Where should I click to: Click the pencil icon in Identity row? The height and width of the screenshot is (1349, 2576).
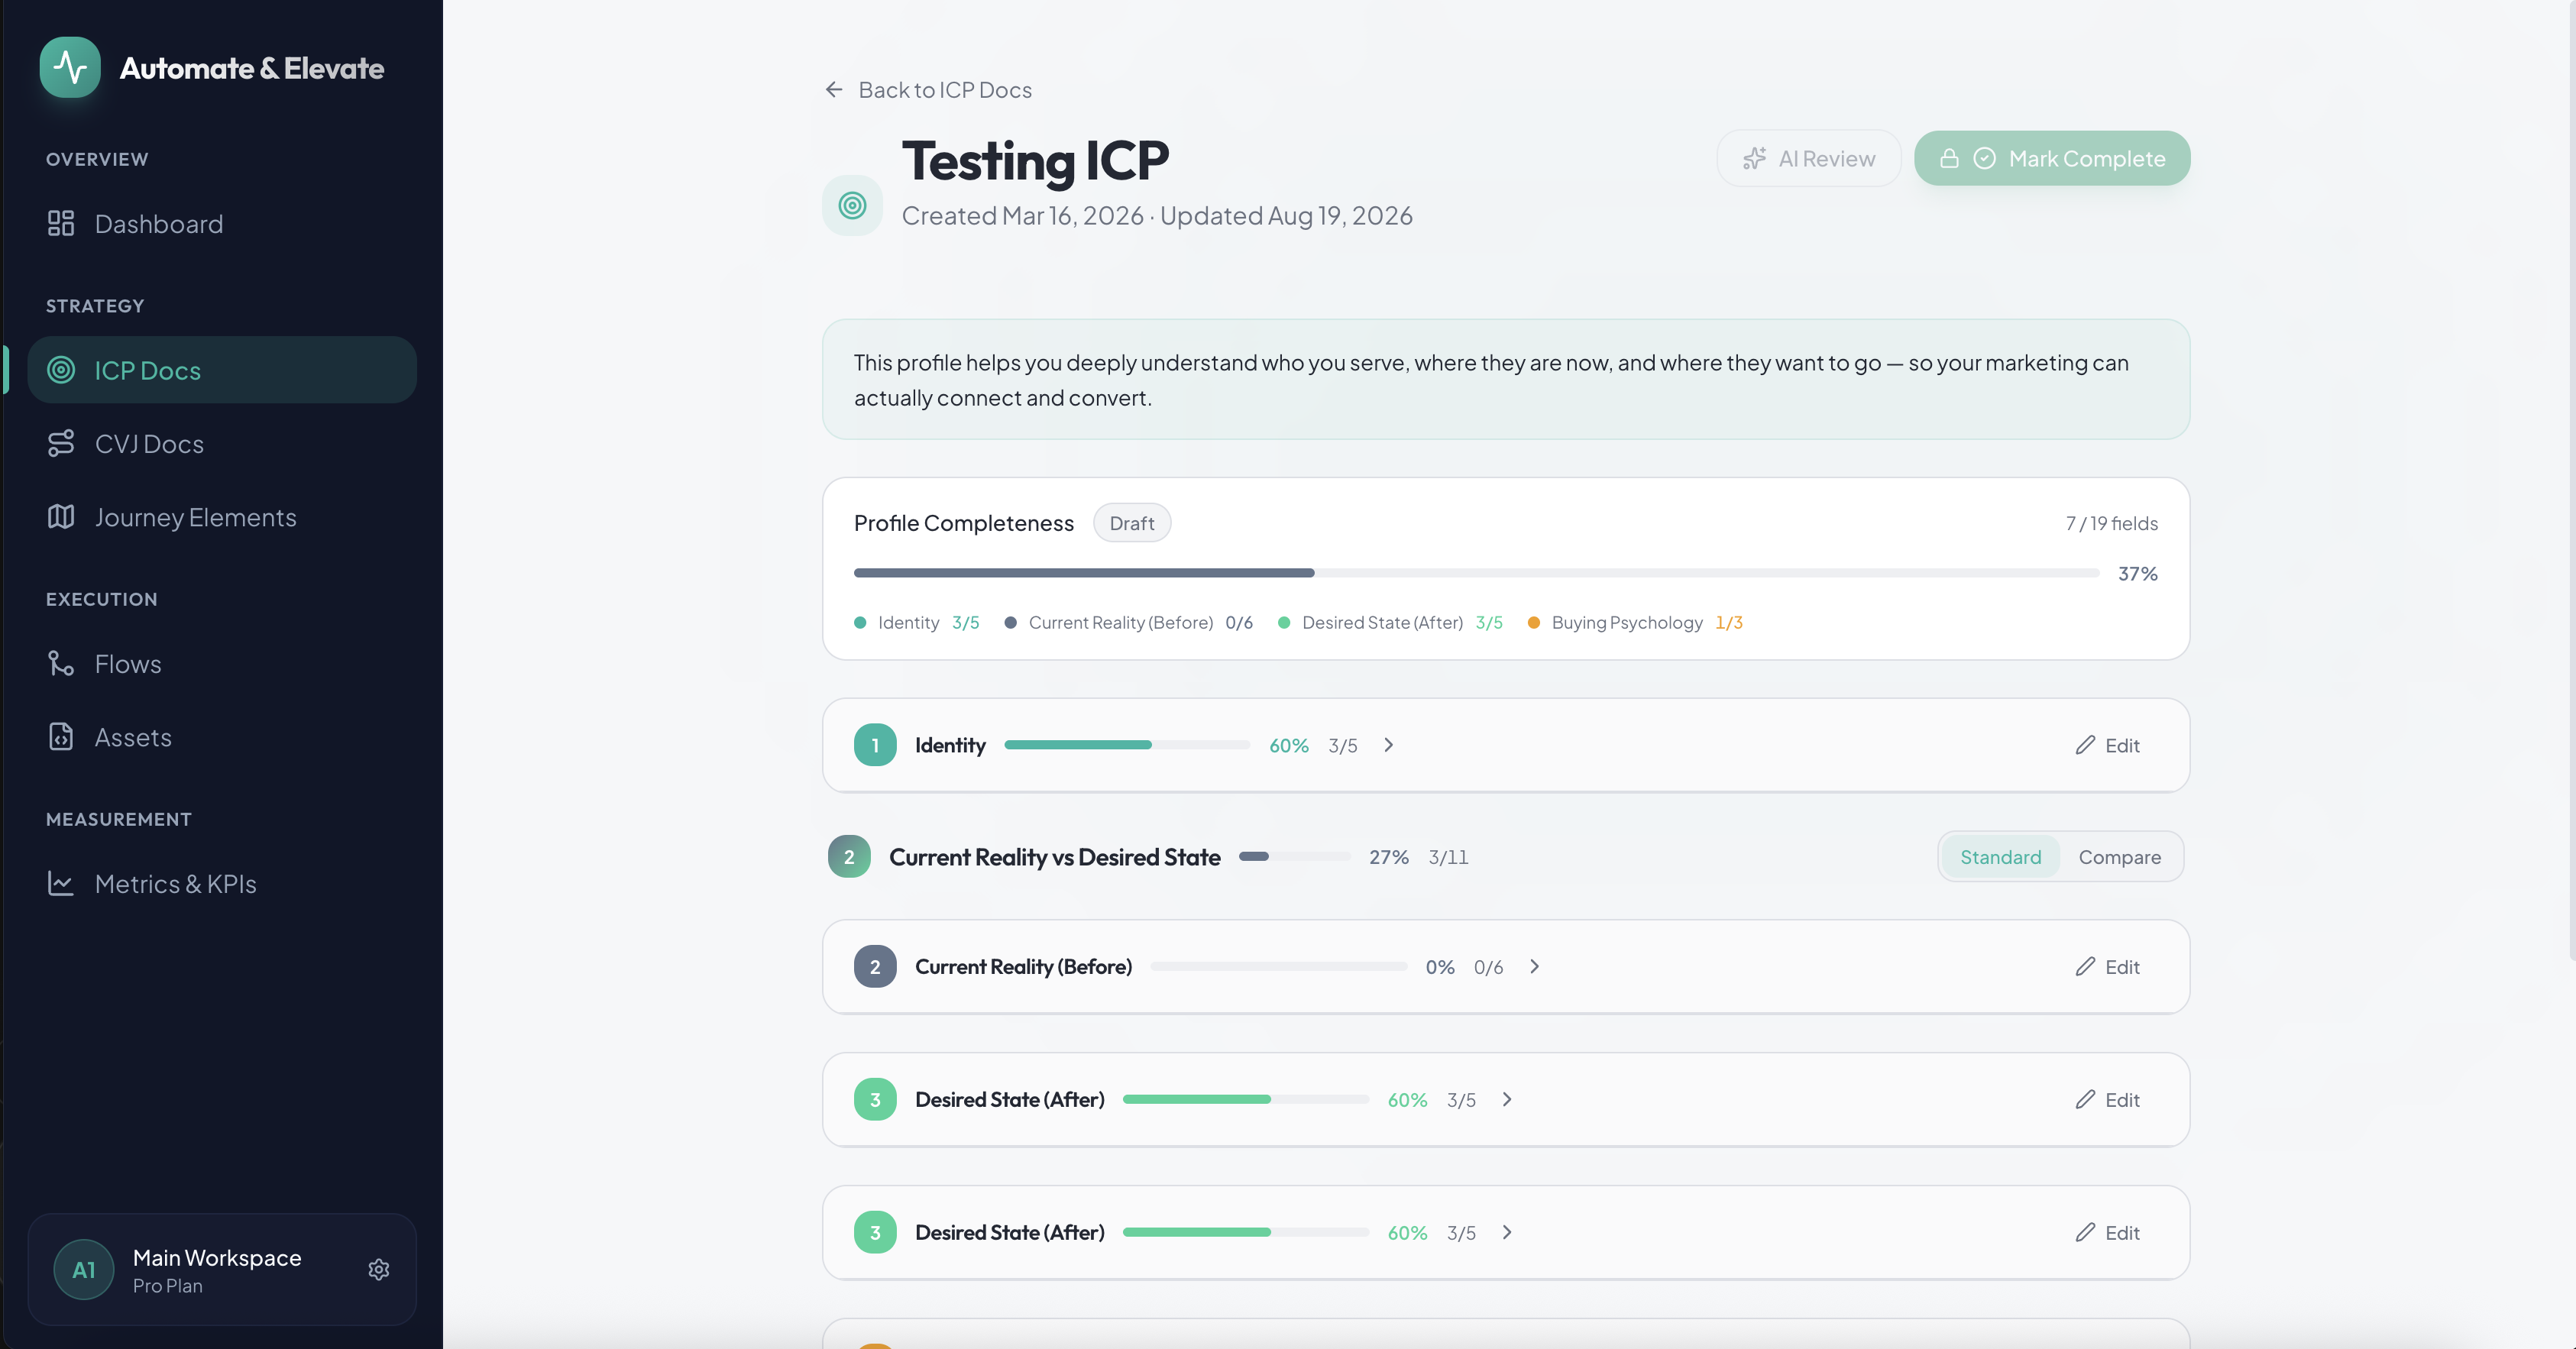2085,745
